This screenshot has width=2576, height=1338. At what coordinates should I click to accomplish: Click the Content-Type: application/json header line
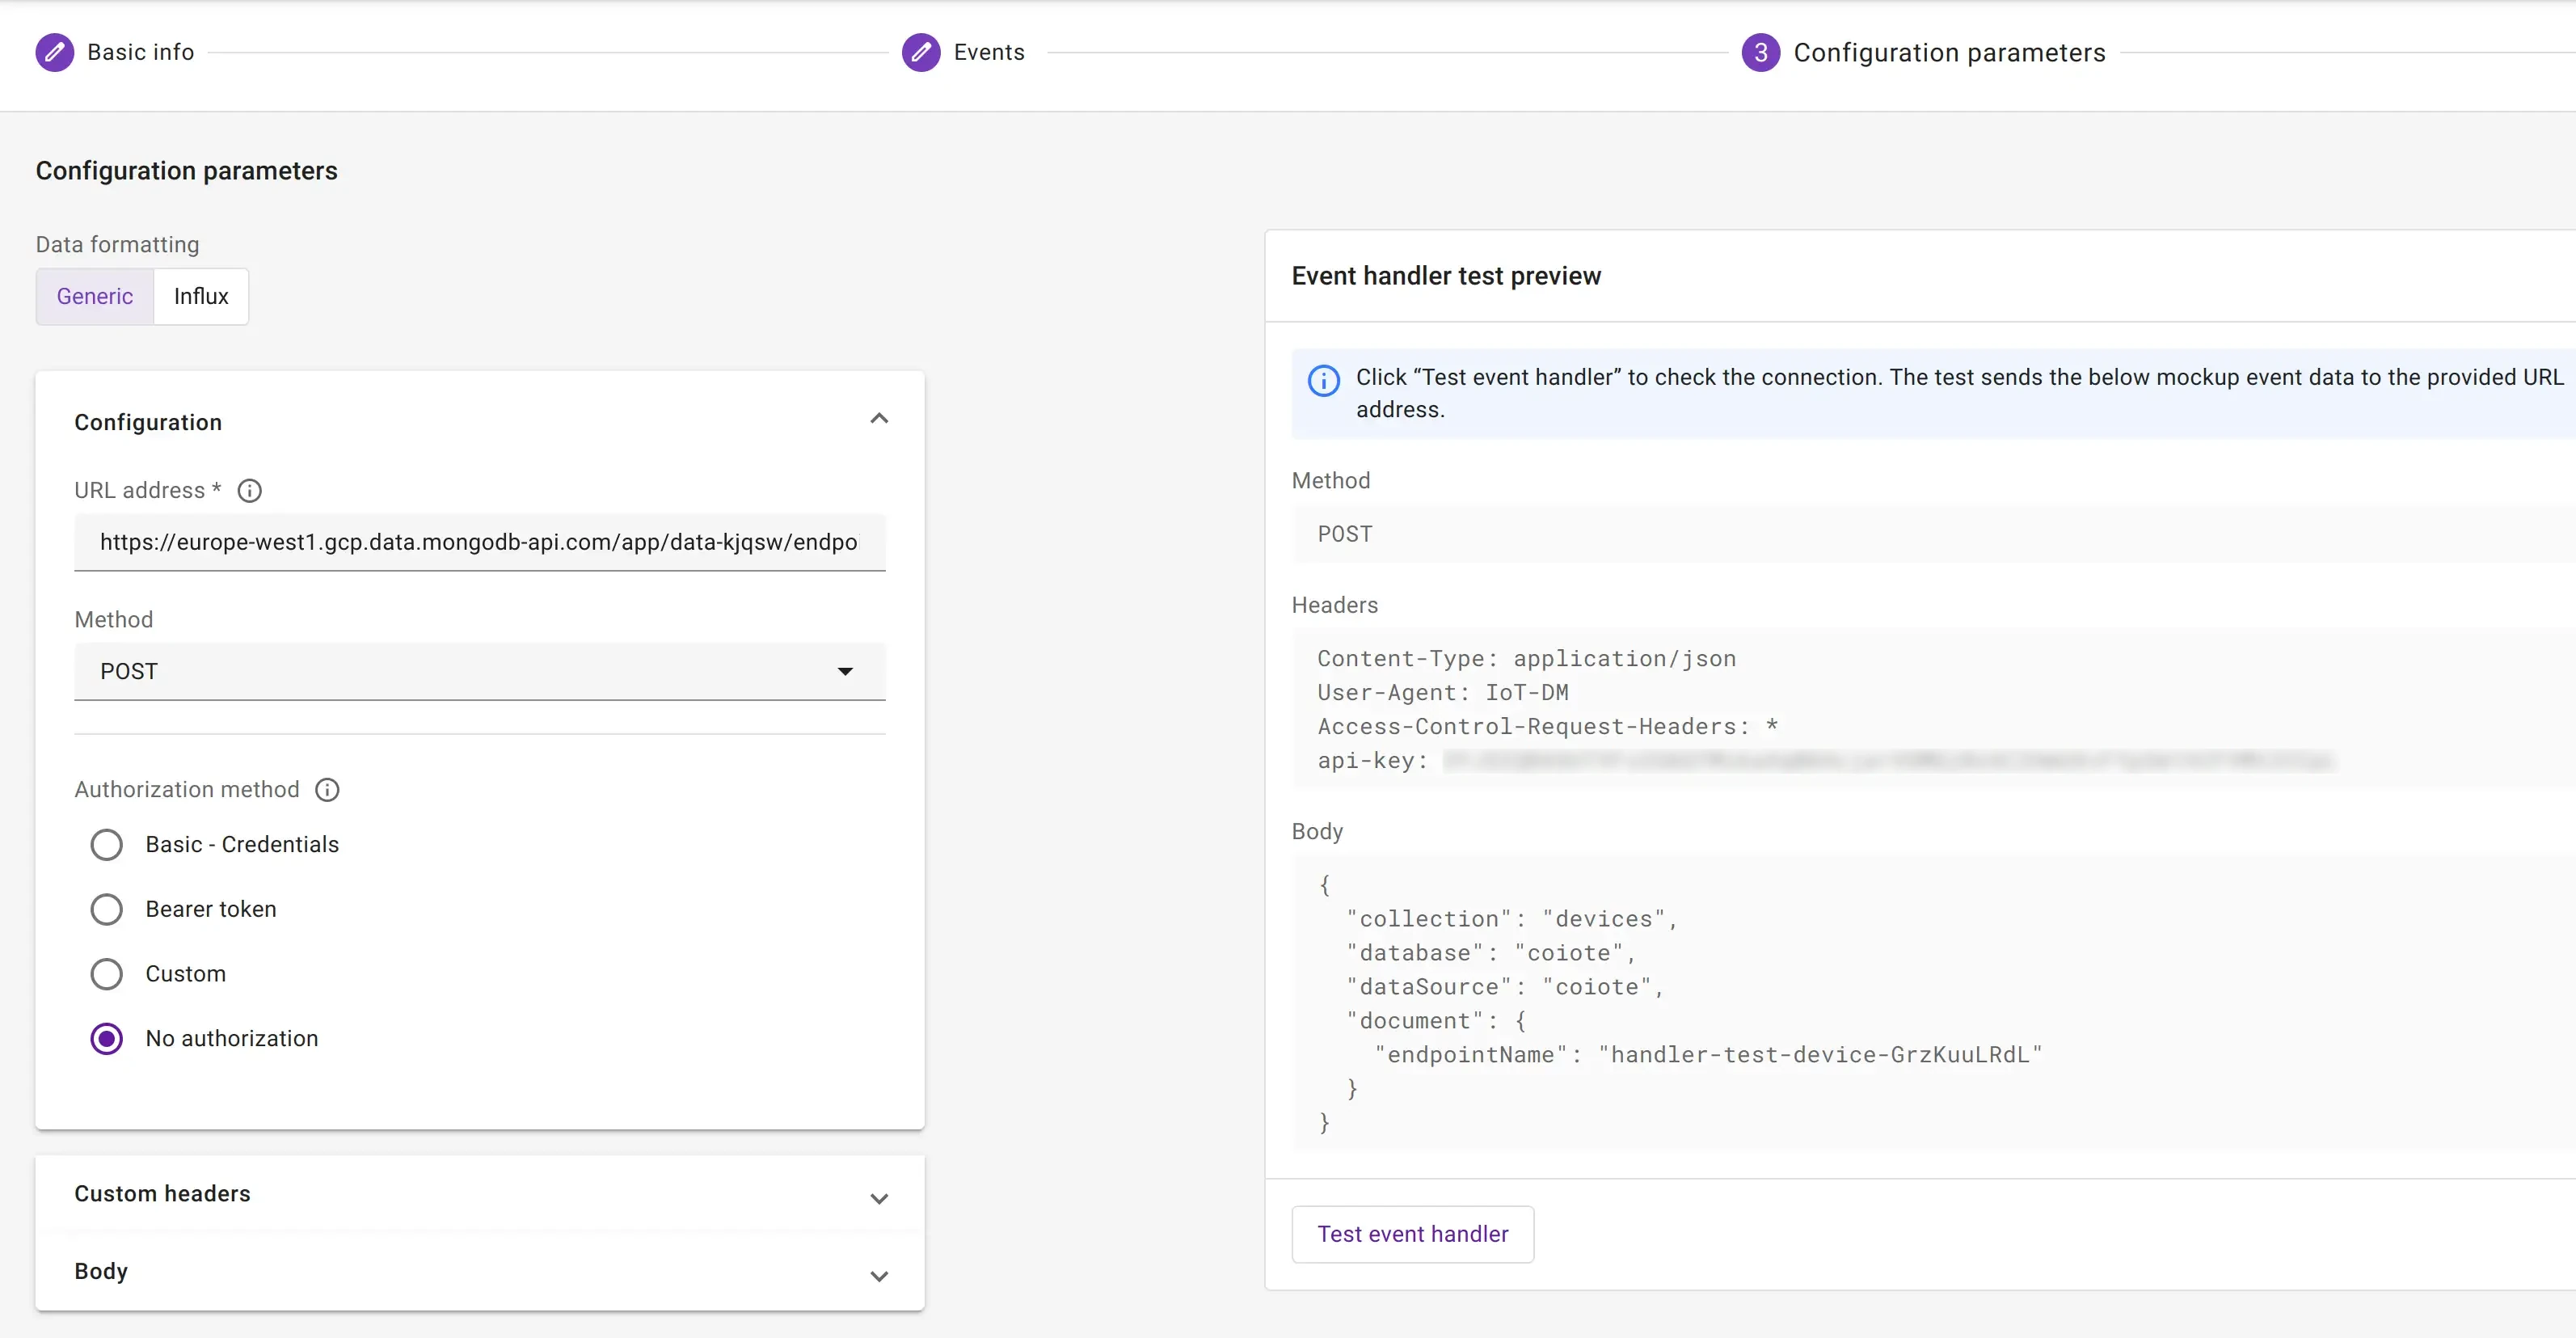[1526, 658]
